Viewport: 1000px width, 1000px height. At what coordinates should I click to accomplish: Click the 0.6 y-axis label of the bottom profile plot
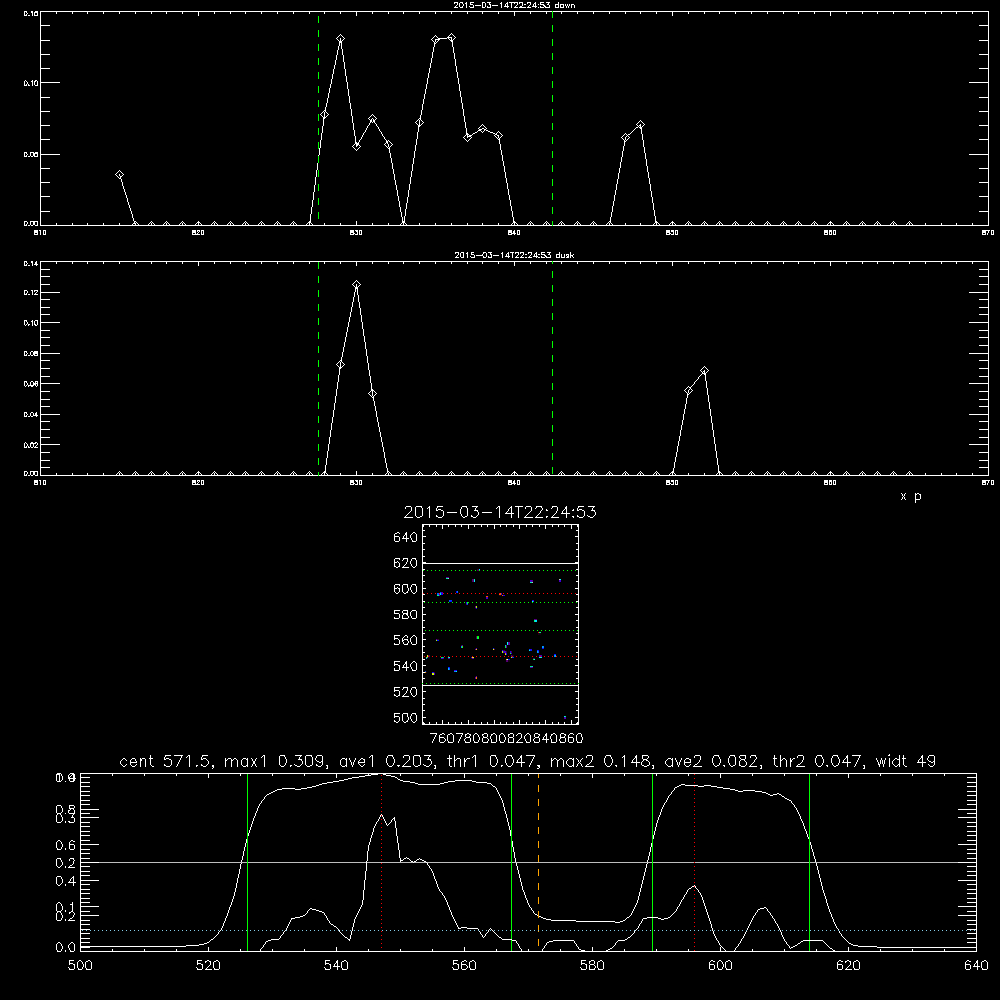[x=66, y=845]
